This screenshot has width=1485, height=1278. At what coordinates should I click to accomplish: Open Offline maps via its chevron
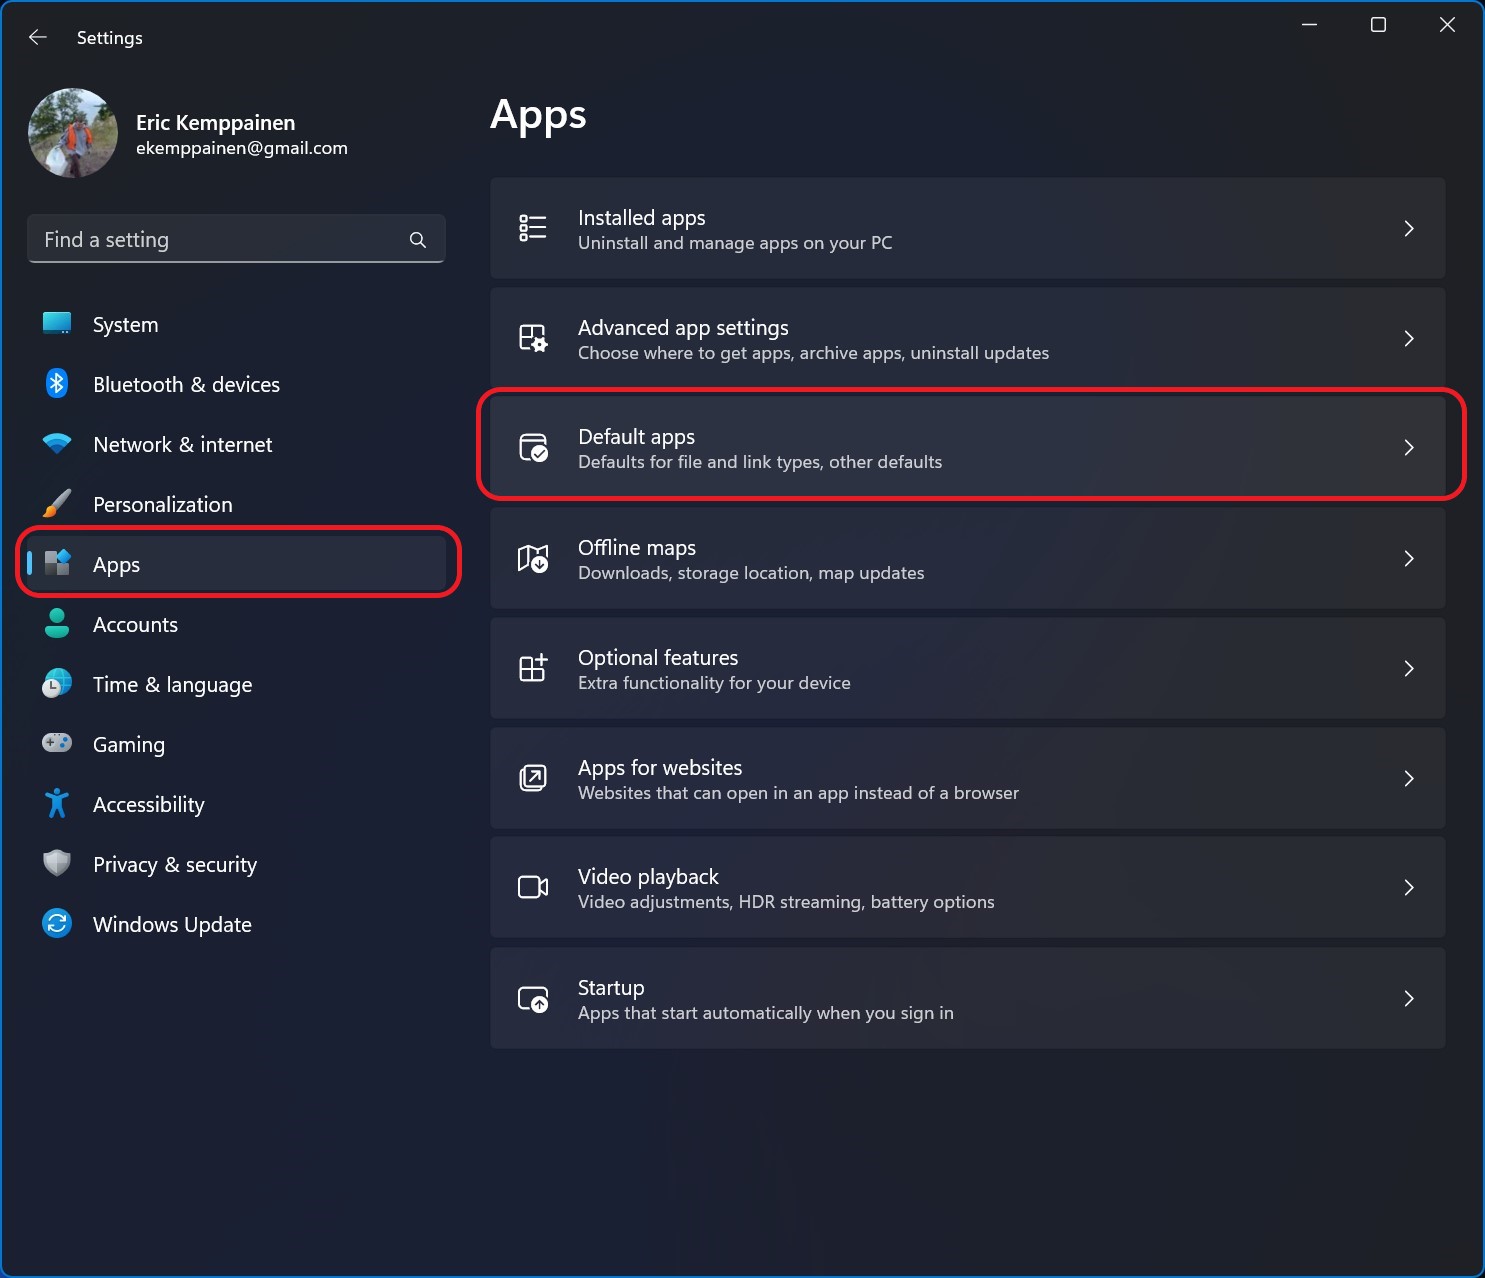[x=1409, y=558]
